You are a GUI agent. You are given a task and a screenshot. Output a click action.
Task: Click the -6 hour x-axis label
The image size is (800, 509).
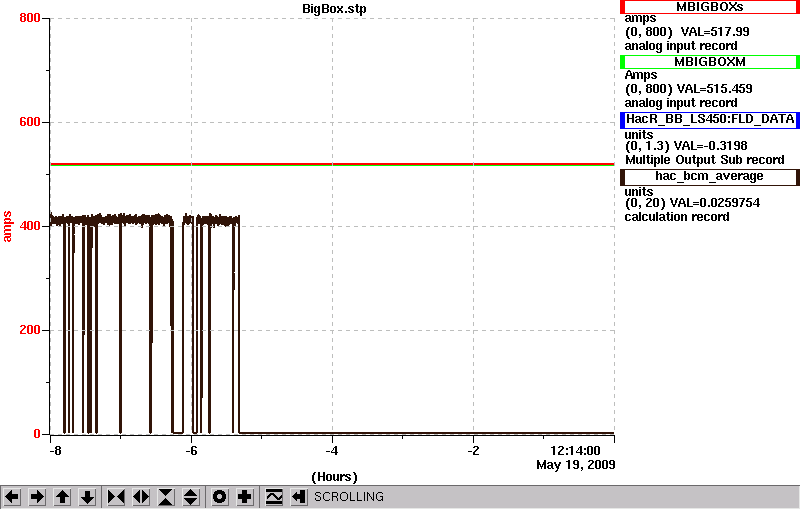(191, 451)
